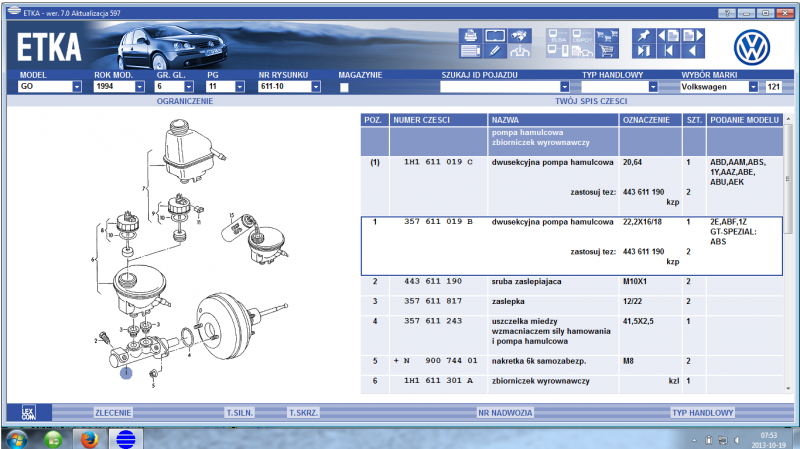The height and width of the screenshot is (449, 800).
Task: Click the ELSA icon
Action: 558,35
